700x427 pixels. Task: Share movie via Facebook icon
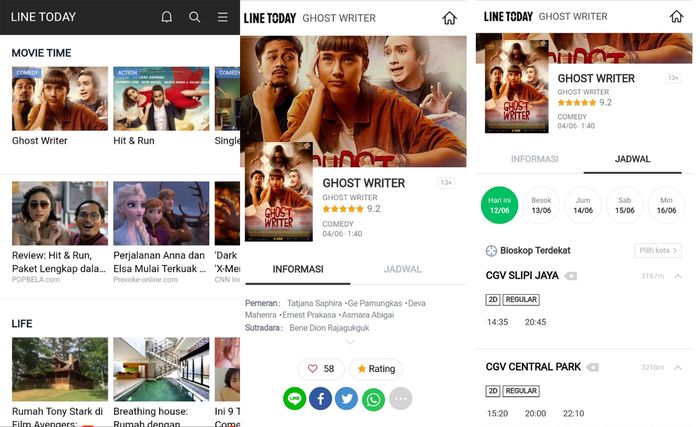point(321,398)
